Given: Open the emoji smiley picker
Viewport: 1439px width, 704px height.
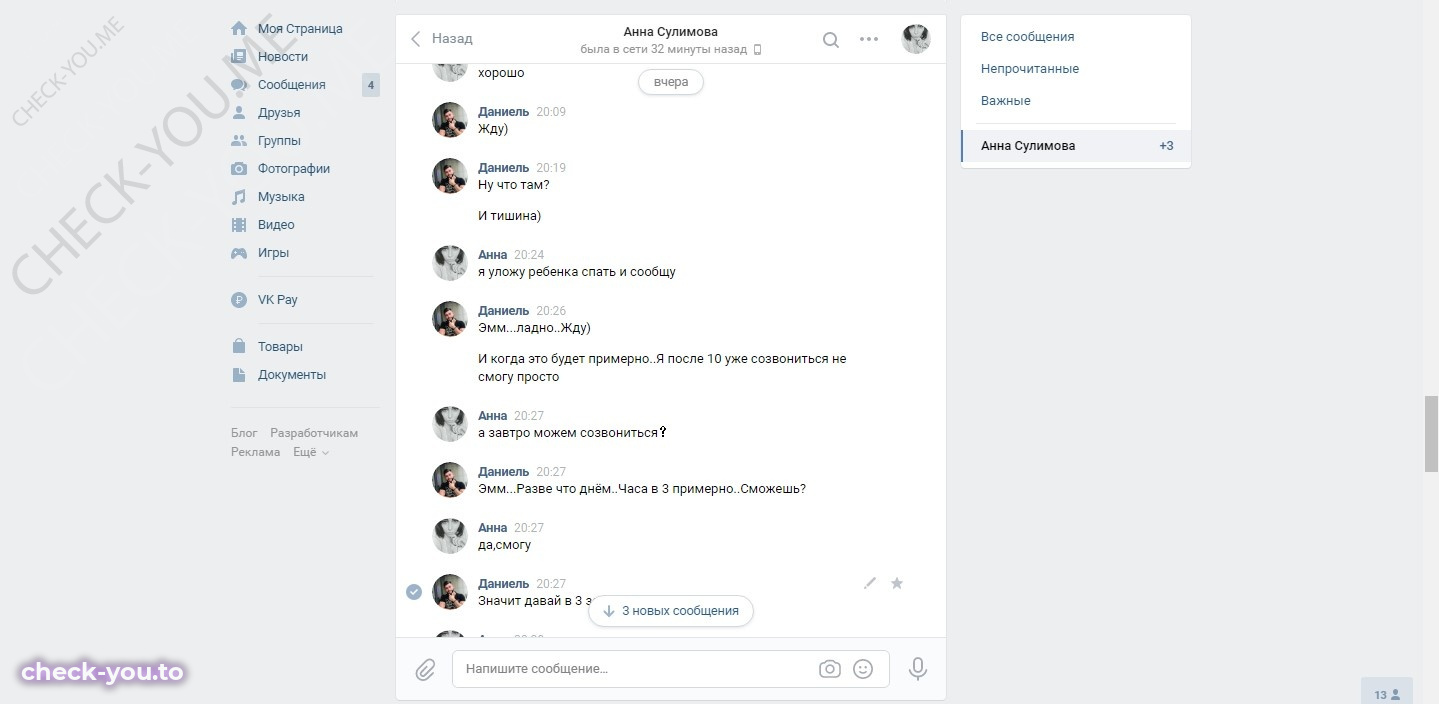Looking at the screenshot, I should coord(863,669).
